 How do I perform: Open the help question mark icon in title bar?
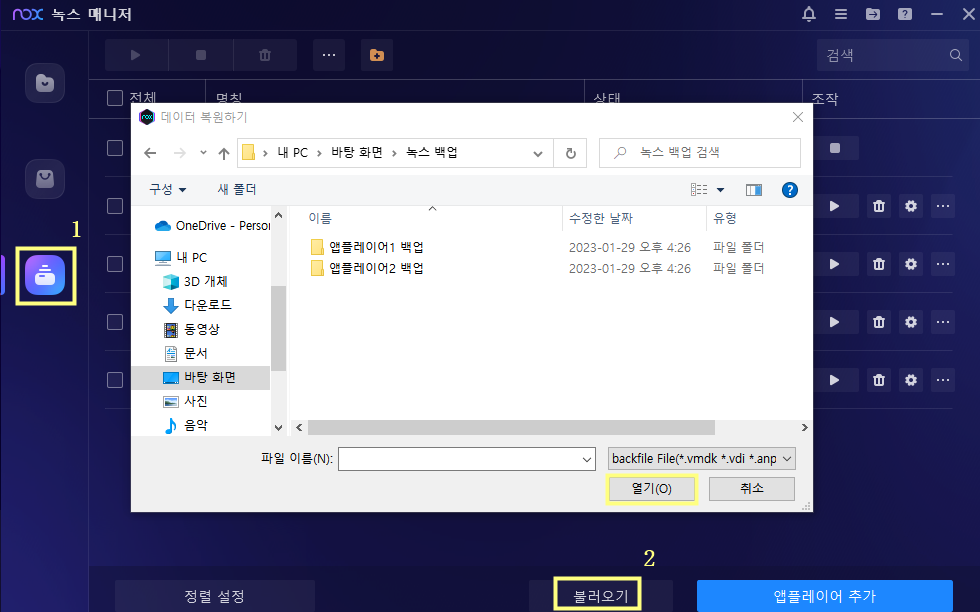[x=904, y=14]
